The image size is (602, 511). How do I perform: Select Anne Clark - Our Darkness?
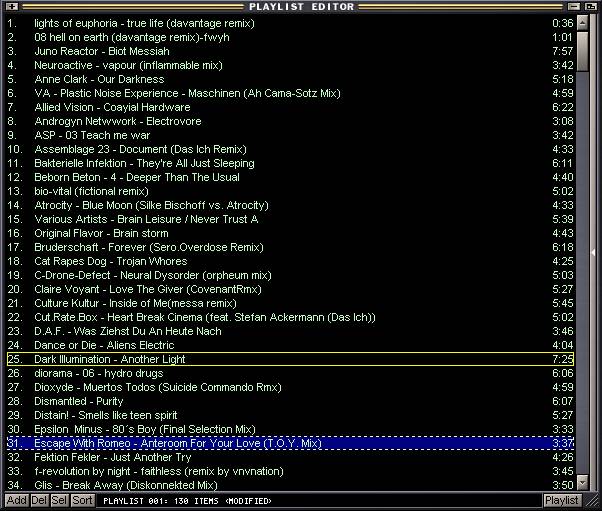point(99,79)
